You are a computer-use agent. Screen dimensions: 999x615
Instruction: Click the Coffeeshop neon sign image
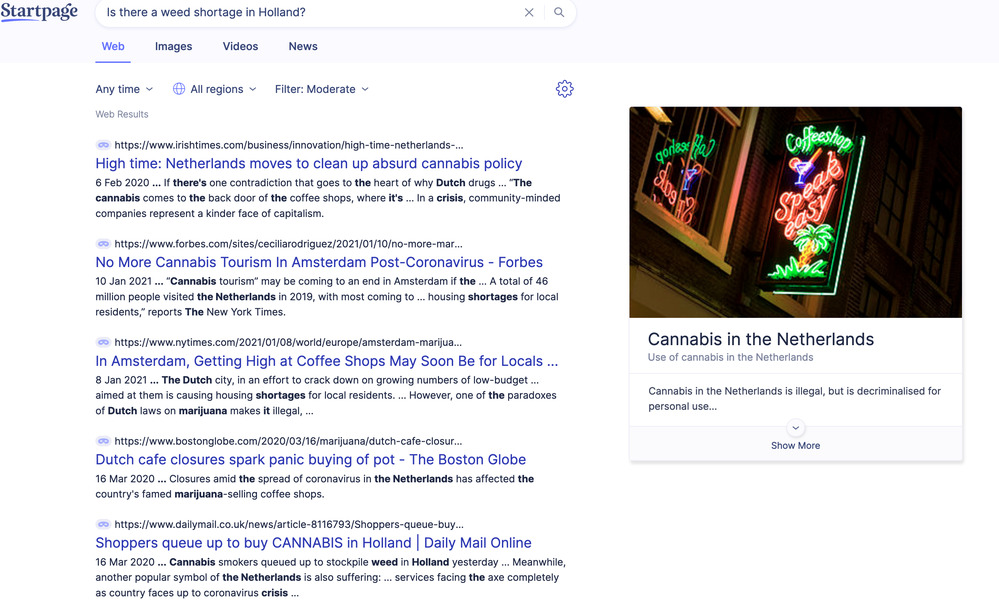click(795, 212)
